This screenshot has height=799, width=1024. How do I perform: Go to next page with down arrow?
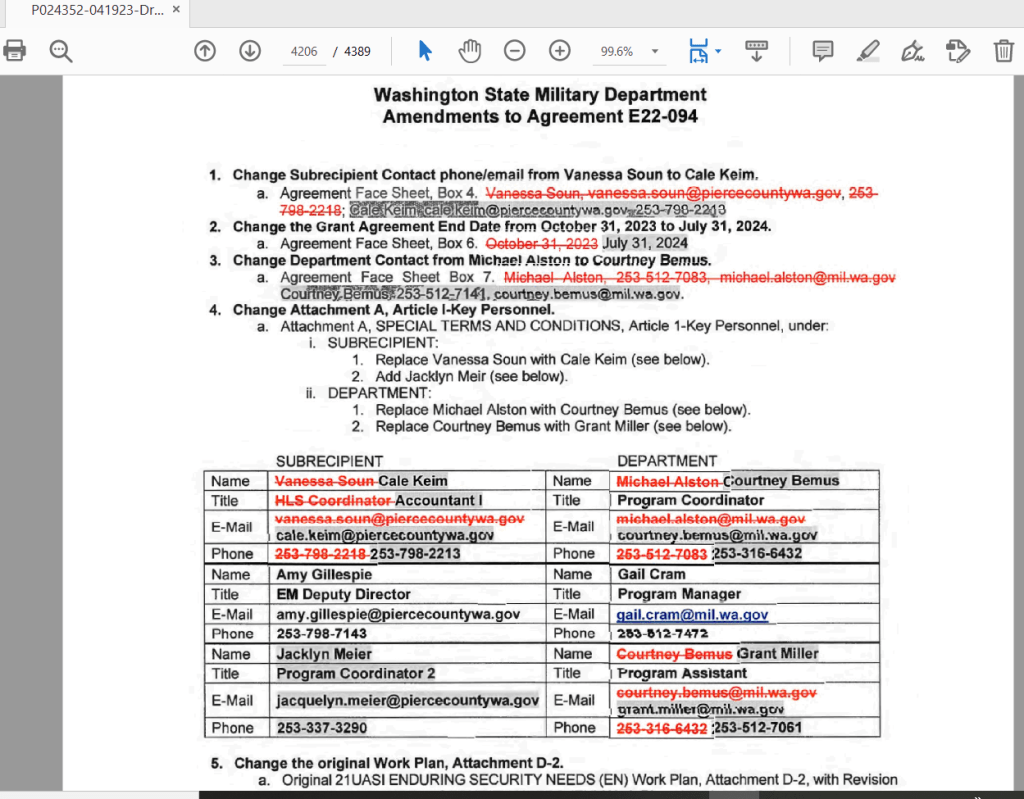point(249,51)
